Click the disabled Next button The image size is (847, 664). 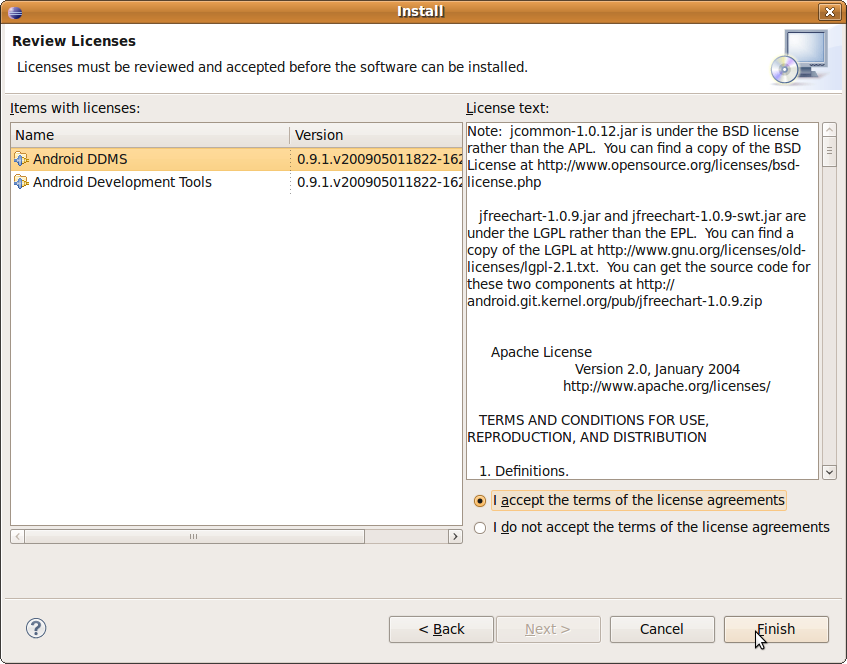pyautogui.click(x=548, y=629)
